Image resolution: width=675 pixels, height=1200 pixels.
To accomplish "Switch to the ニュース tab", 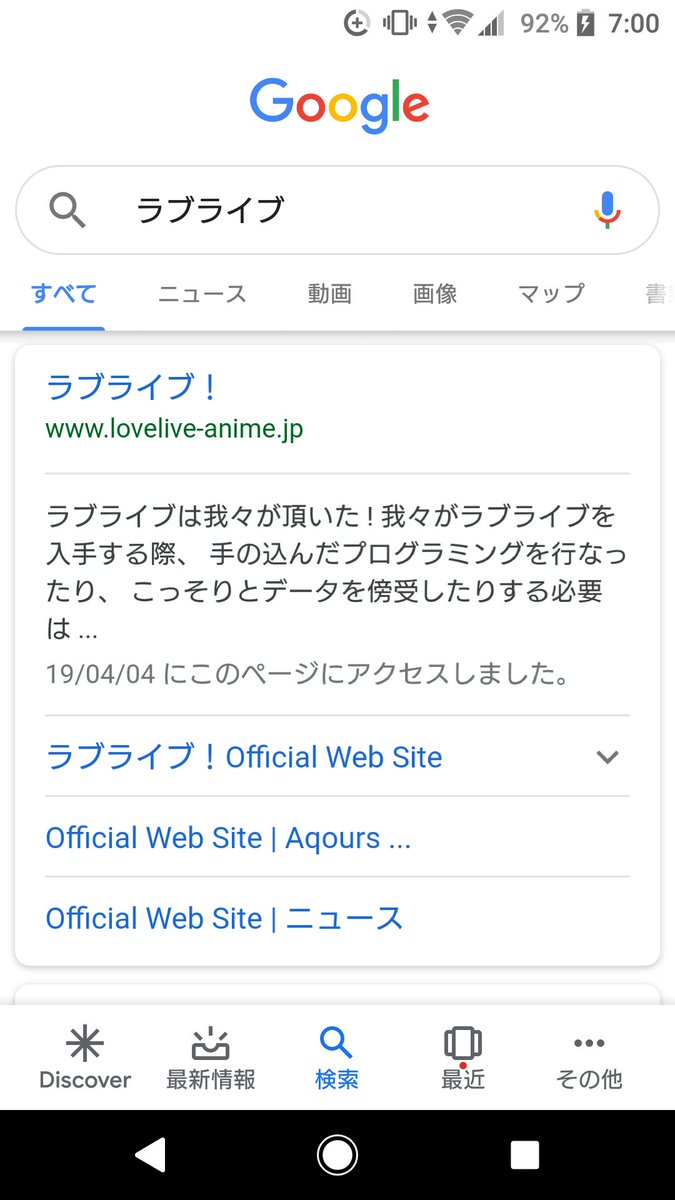I will [x=202, y=294].
